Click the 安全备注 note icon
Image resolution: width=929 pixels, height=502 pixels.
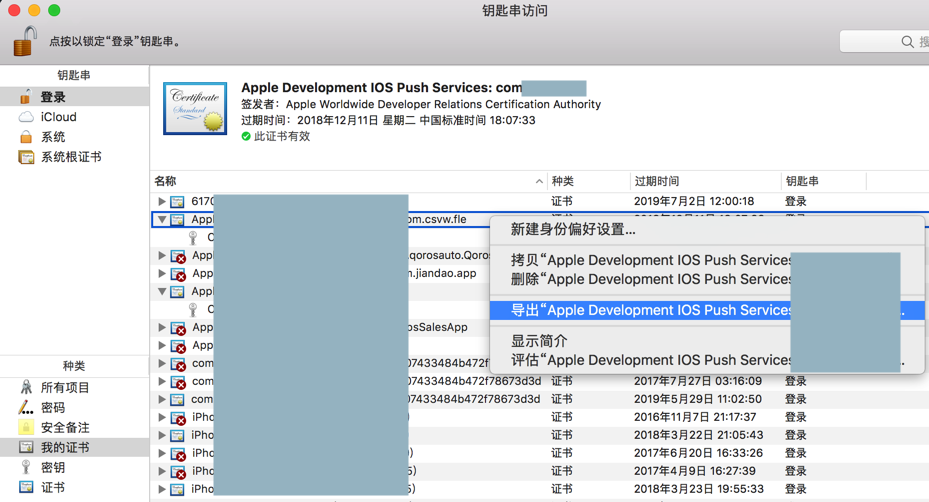[26, 427]
